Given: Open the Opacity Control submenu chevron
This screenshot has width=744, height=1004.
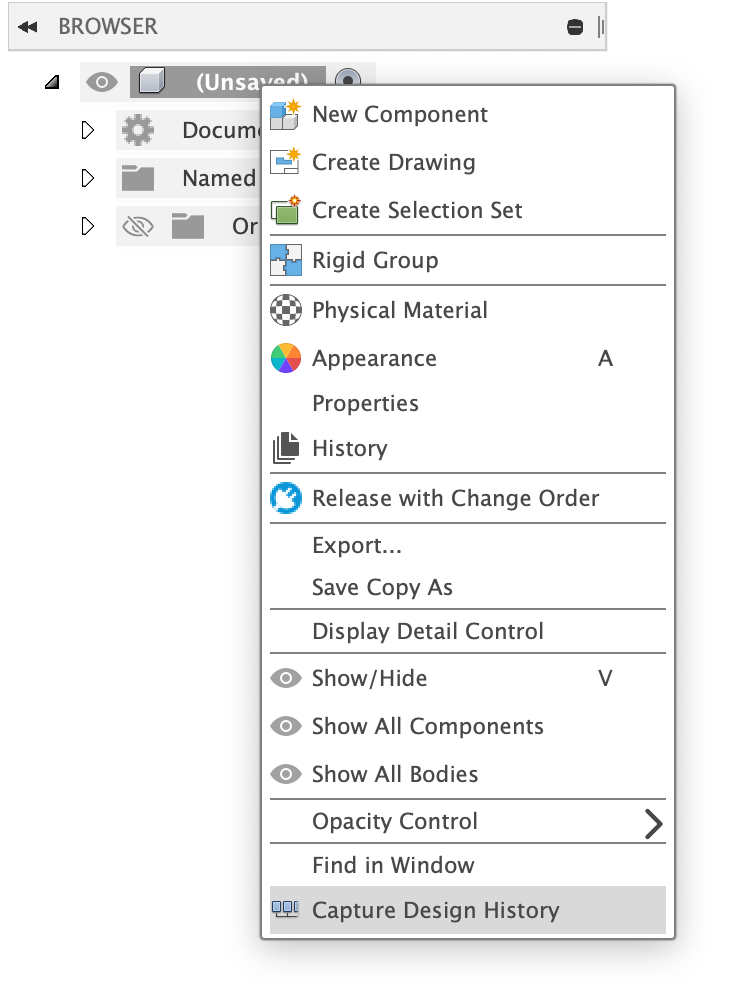Looking at the screenshot, I should (655, 824).
